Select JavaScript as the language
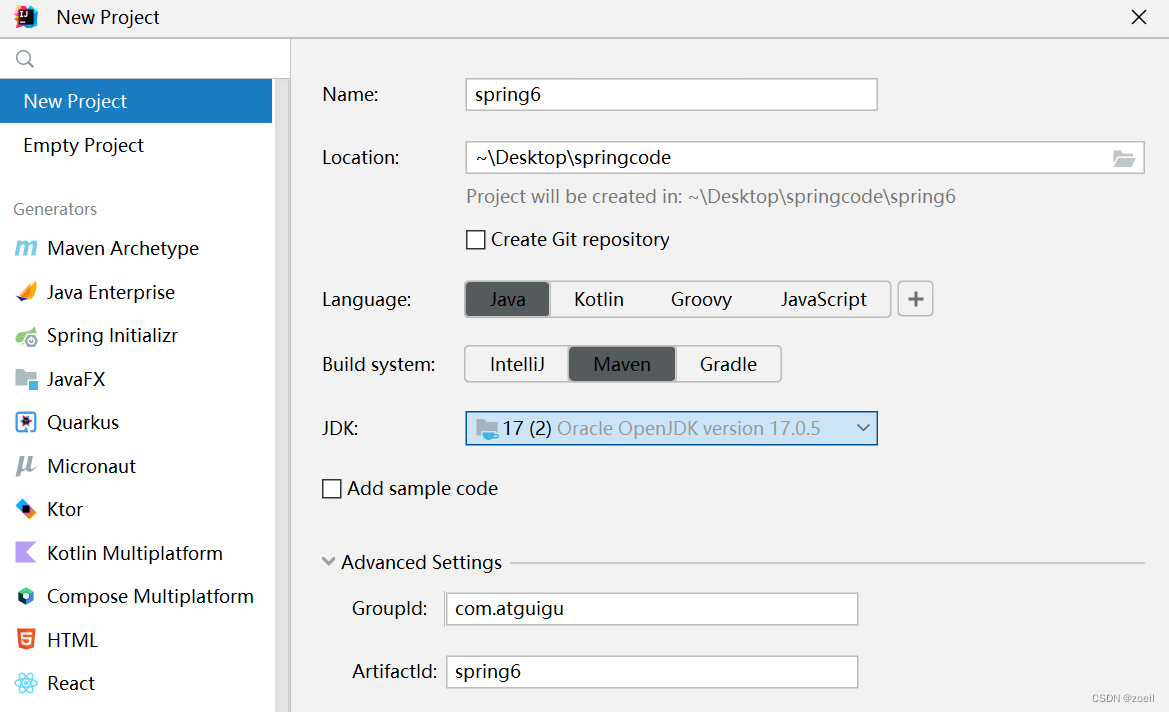This screenshot has height=712, width=1169. 824,299
